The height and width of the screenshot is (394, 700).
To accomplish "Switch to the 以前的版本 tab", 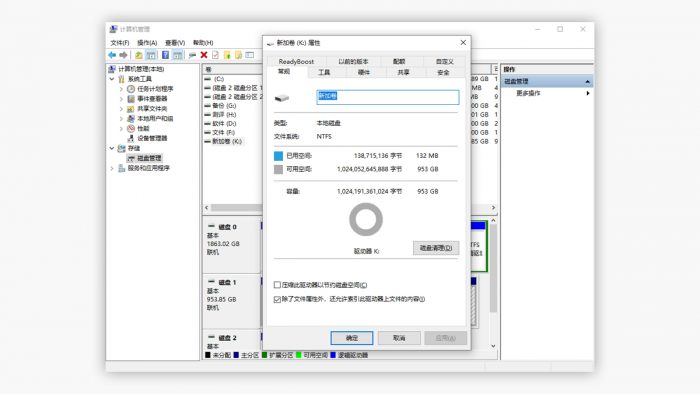I will (x=353, y=62).
